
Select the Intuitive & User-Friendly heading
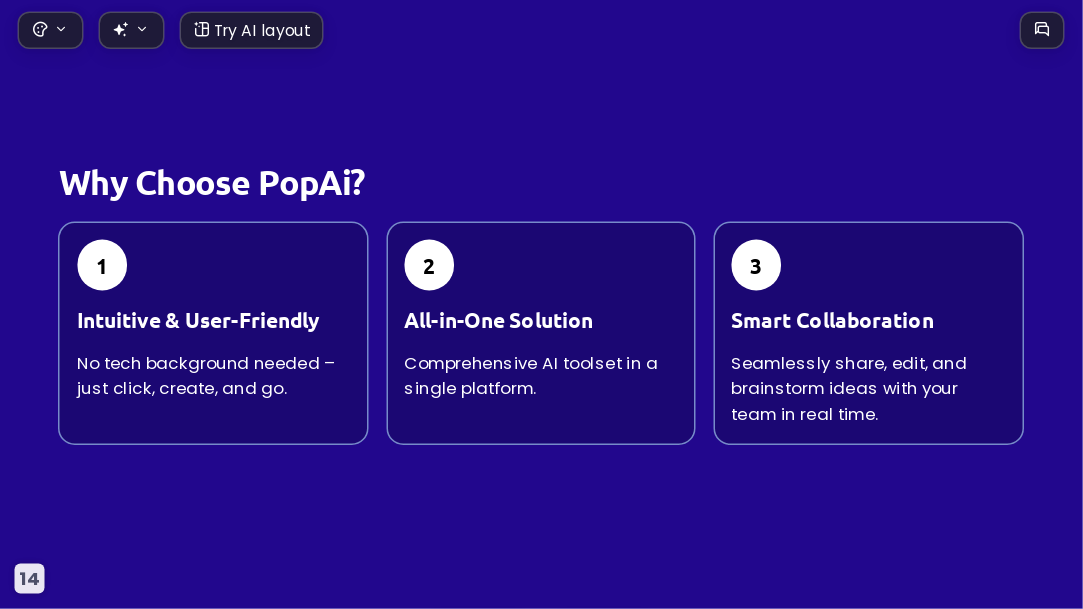click(x=198, y=320)
